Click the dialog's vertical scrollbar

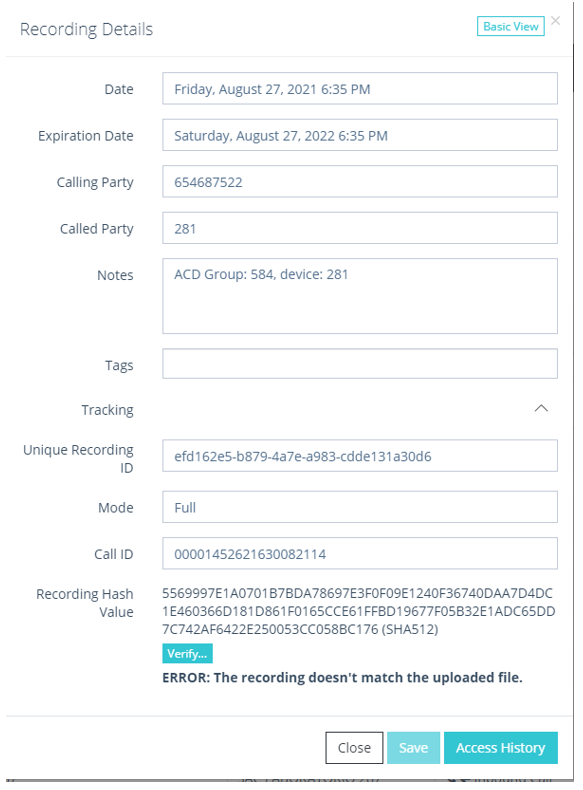(x=573, y=68)
